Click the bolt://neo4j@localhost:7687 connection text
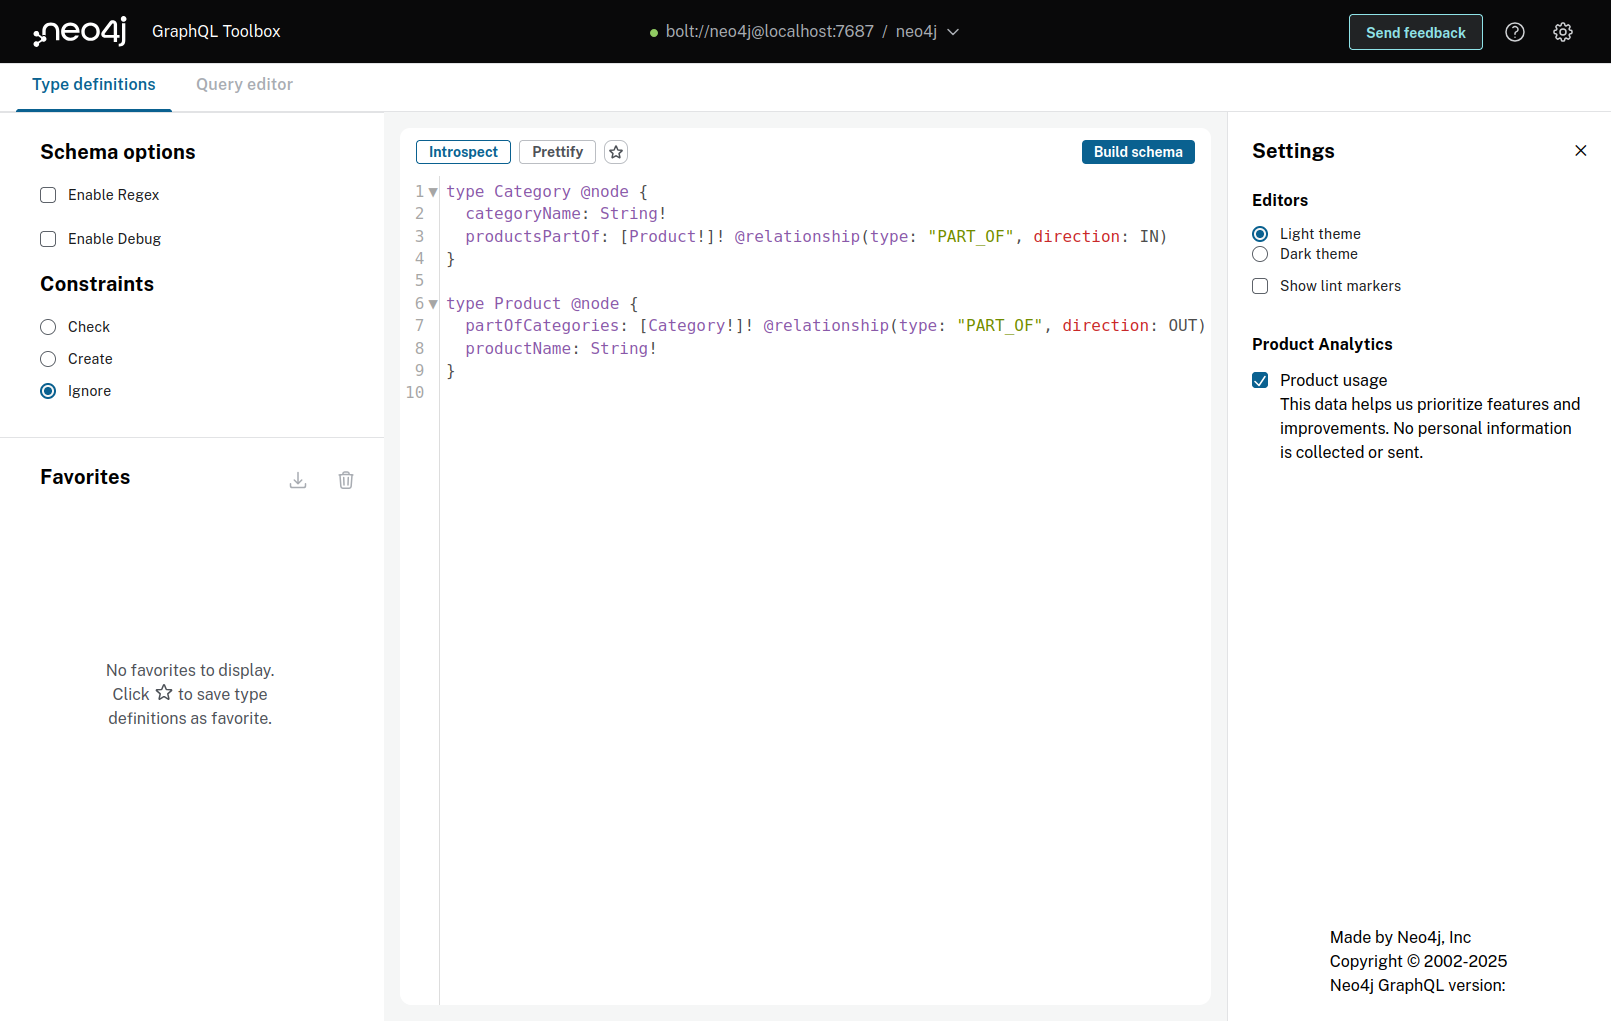 click(x=770, y=32)
